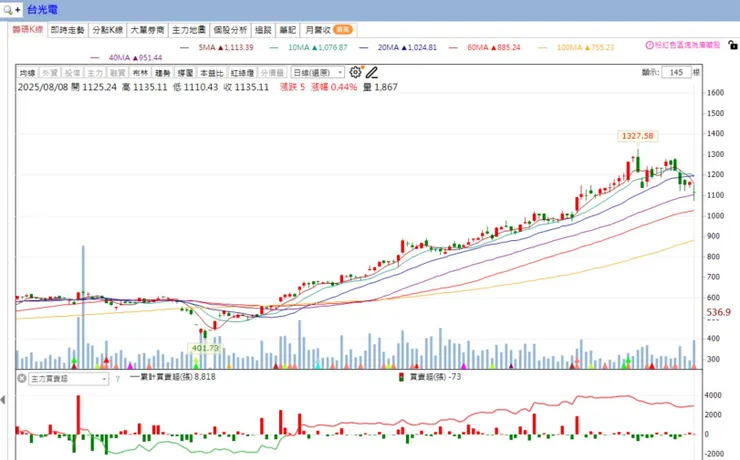Open the 主力地圖 tab
The image size is (740, 460).
pos(189,30)
